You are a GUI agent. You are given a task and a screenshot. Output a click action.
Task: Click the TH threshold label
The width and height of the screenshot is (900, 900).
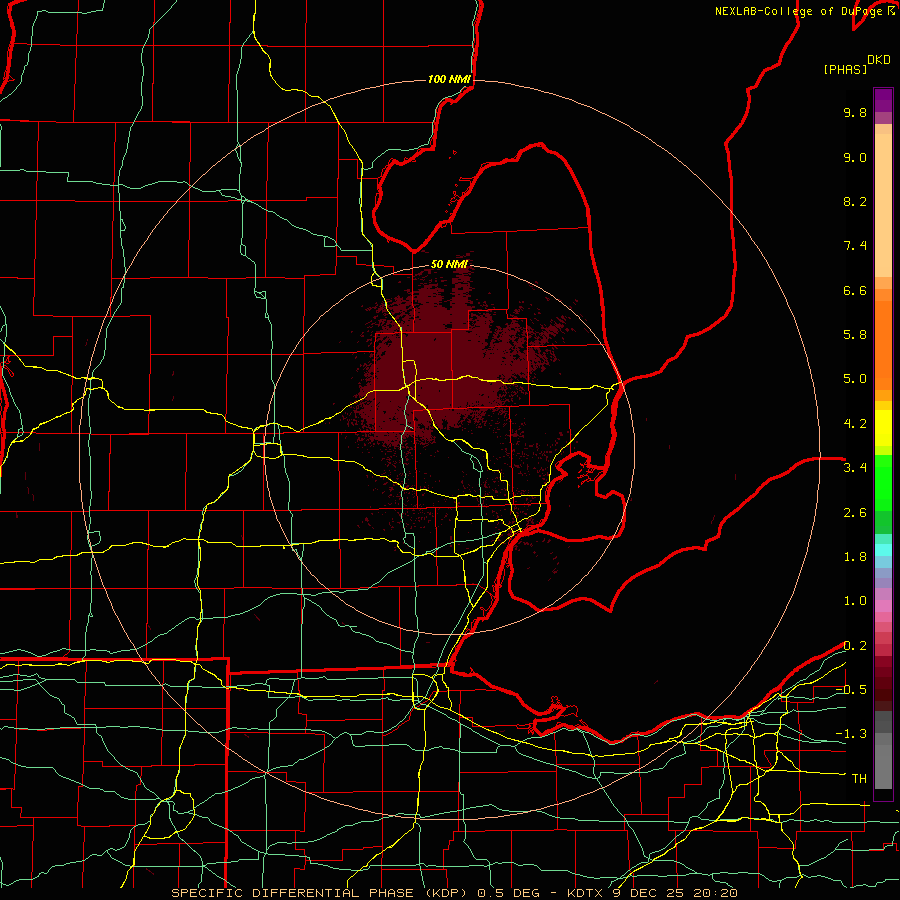click(859, 779)
